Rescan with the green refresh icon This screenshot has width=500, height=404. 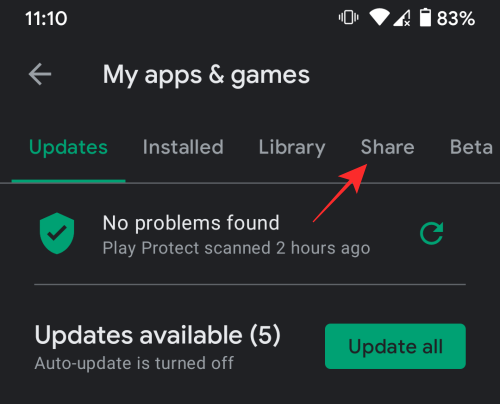[x=432, y=233]
